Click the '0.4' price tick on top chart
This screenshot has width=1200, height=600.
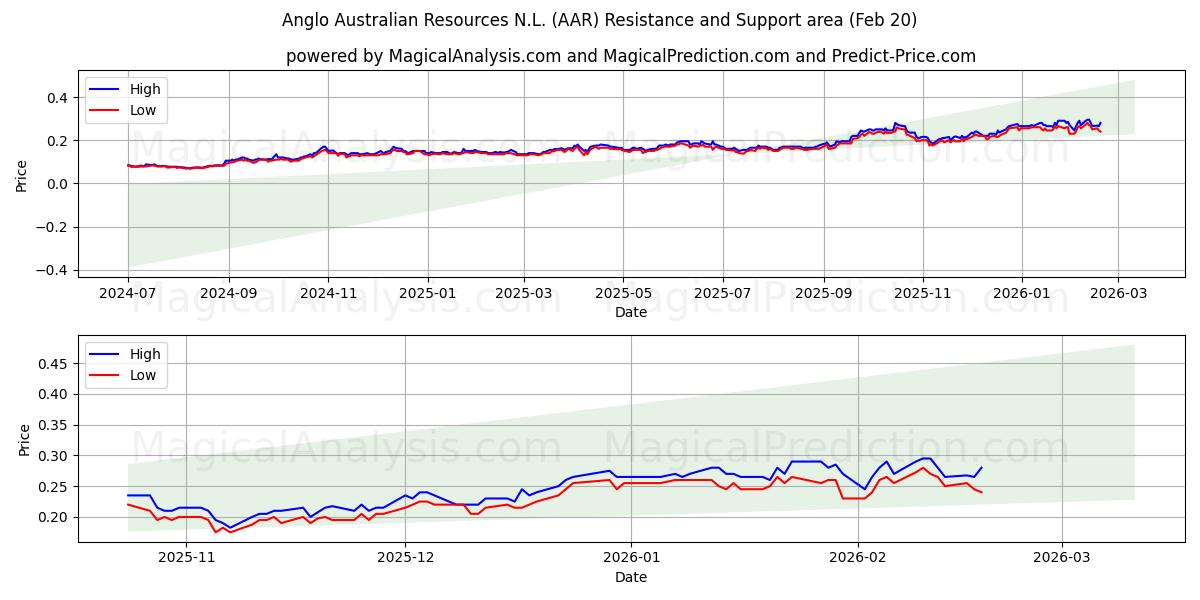point(59,98)
